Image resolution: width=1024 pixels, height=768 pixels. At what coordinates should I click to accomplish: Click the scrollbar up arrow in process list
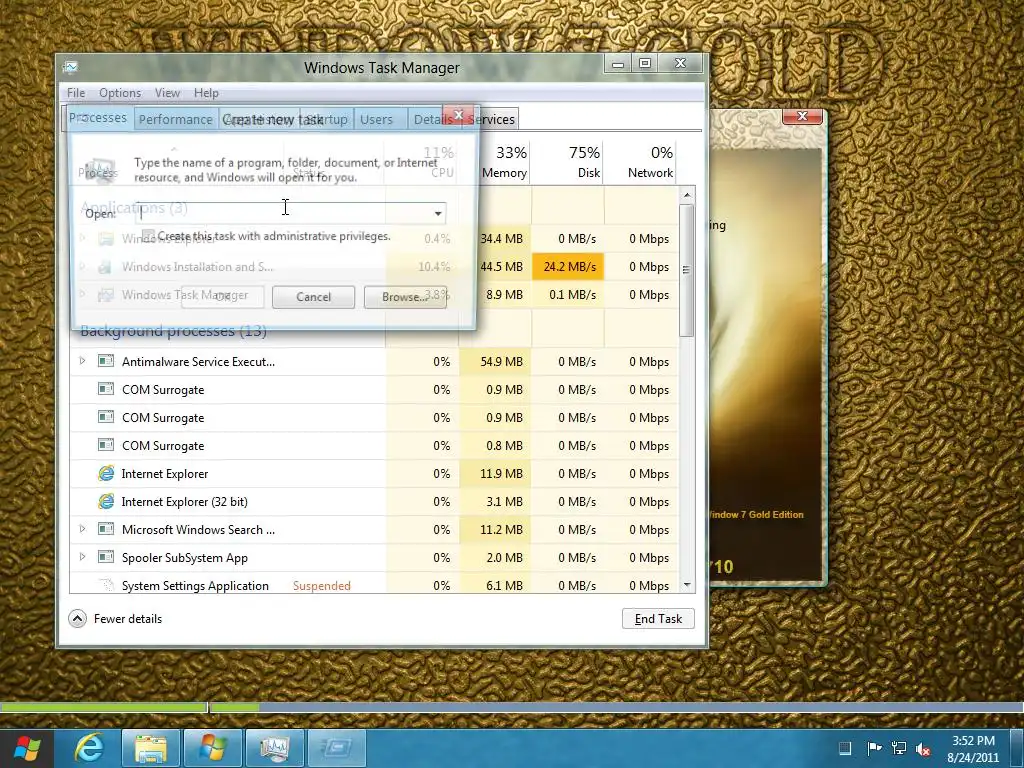click(686, 195)
